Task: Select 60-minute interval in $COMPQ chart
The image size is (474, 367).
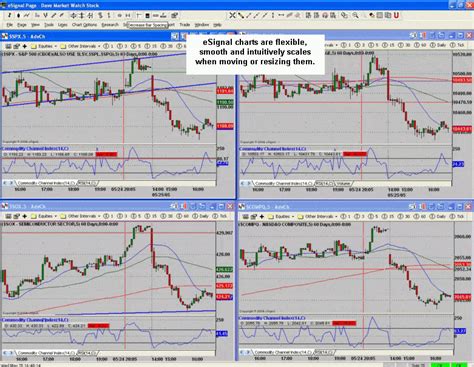Action: point(420,217)
